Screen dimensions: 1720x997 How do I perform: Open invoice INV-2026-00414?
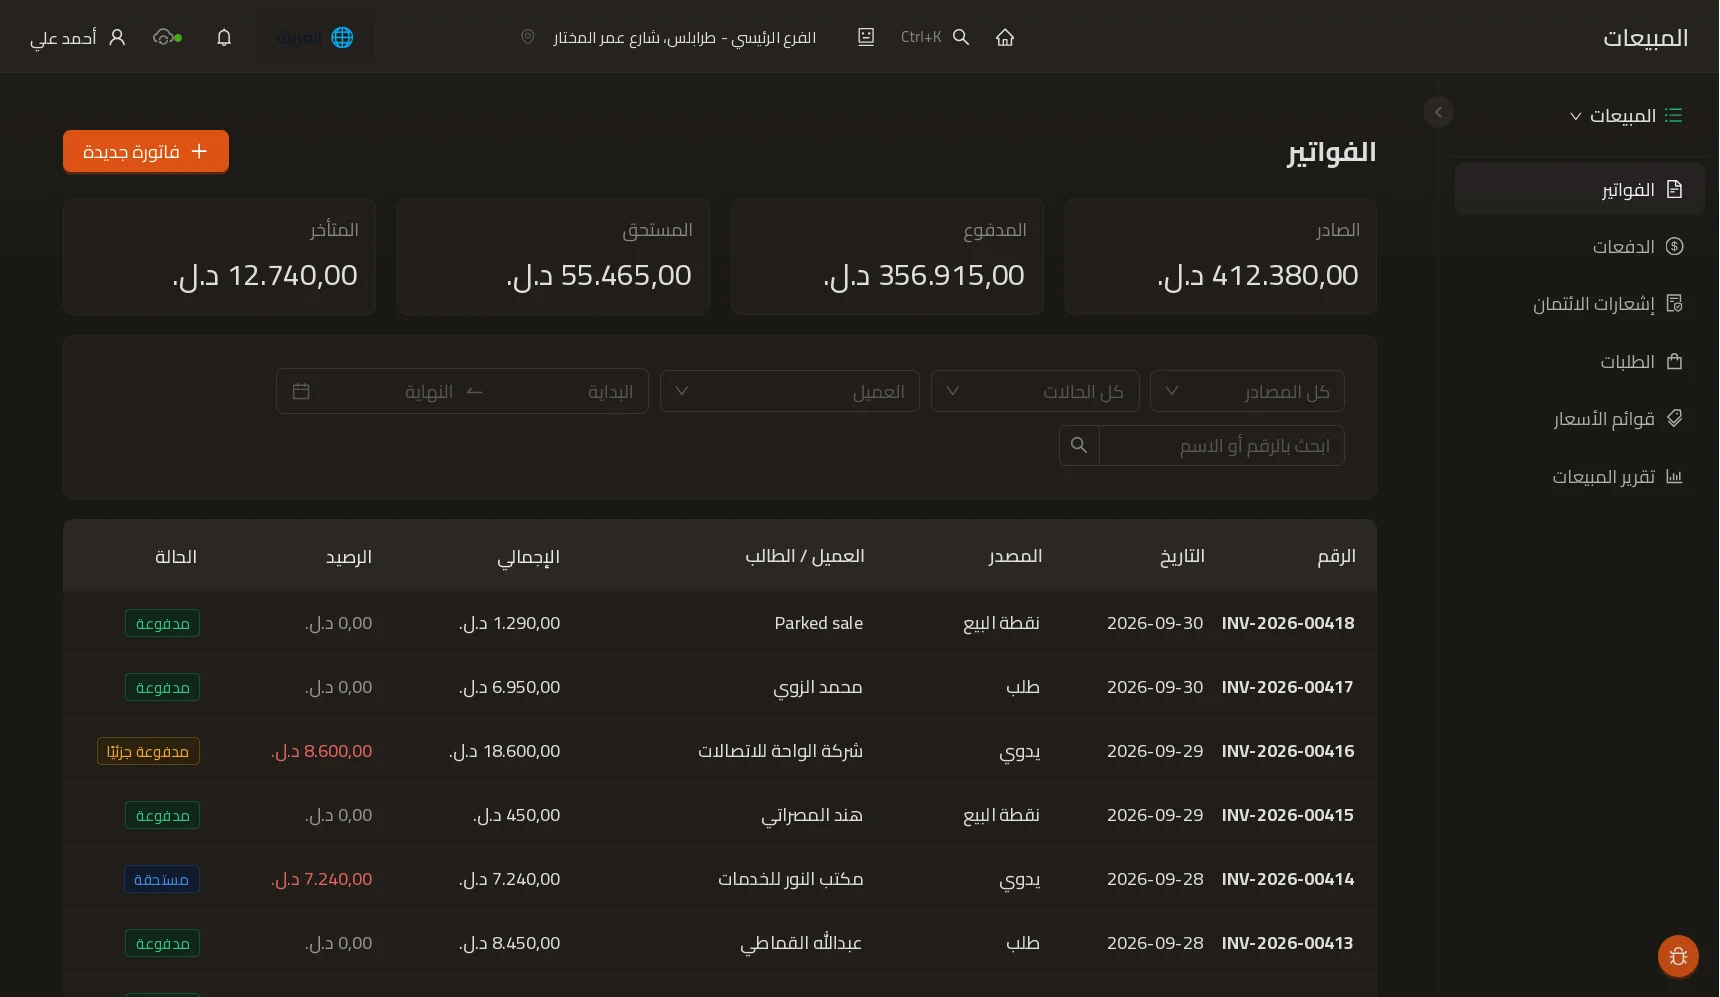coord(1288,879)
